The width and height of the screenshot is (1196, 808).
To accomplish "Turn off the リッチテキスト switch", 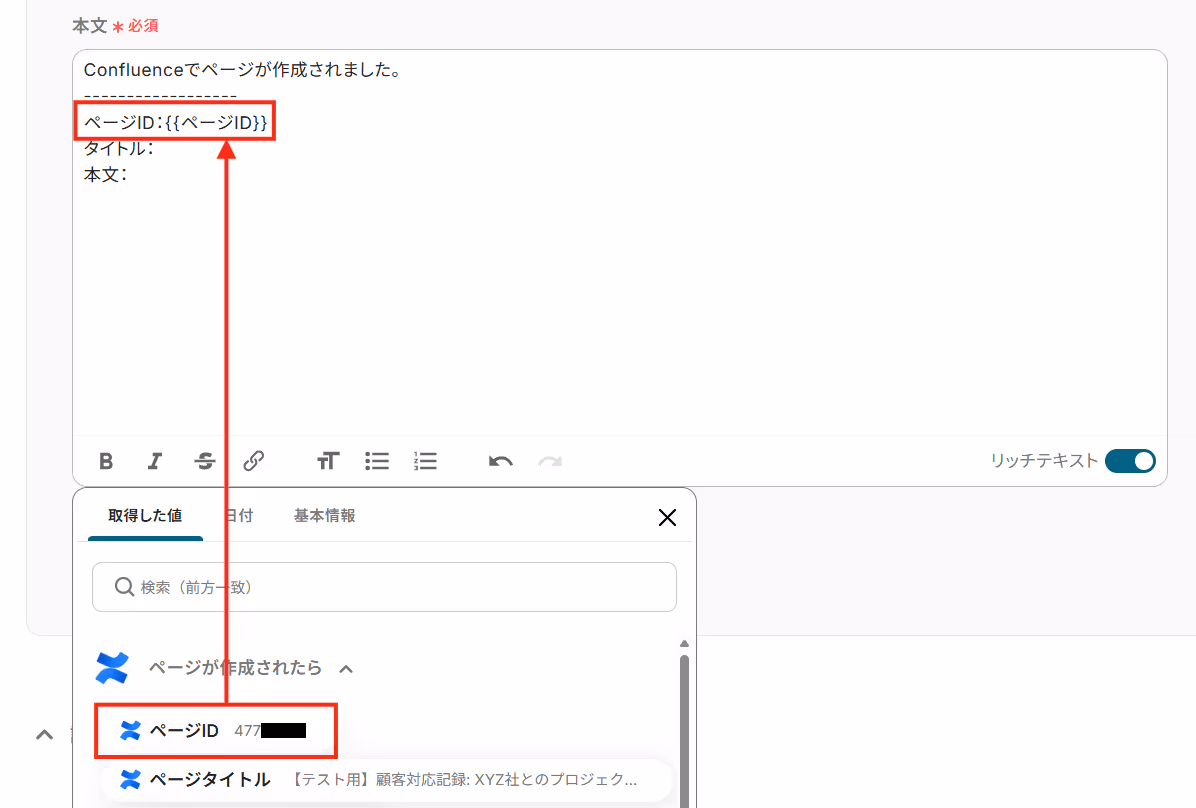I will [1130, 461].
